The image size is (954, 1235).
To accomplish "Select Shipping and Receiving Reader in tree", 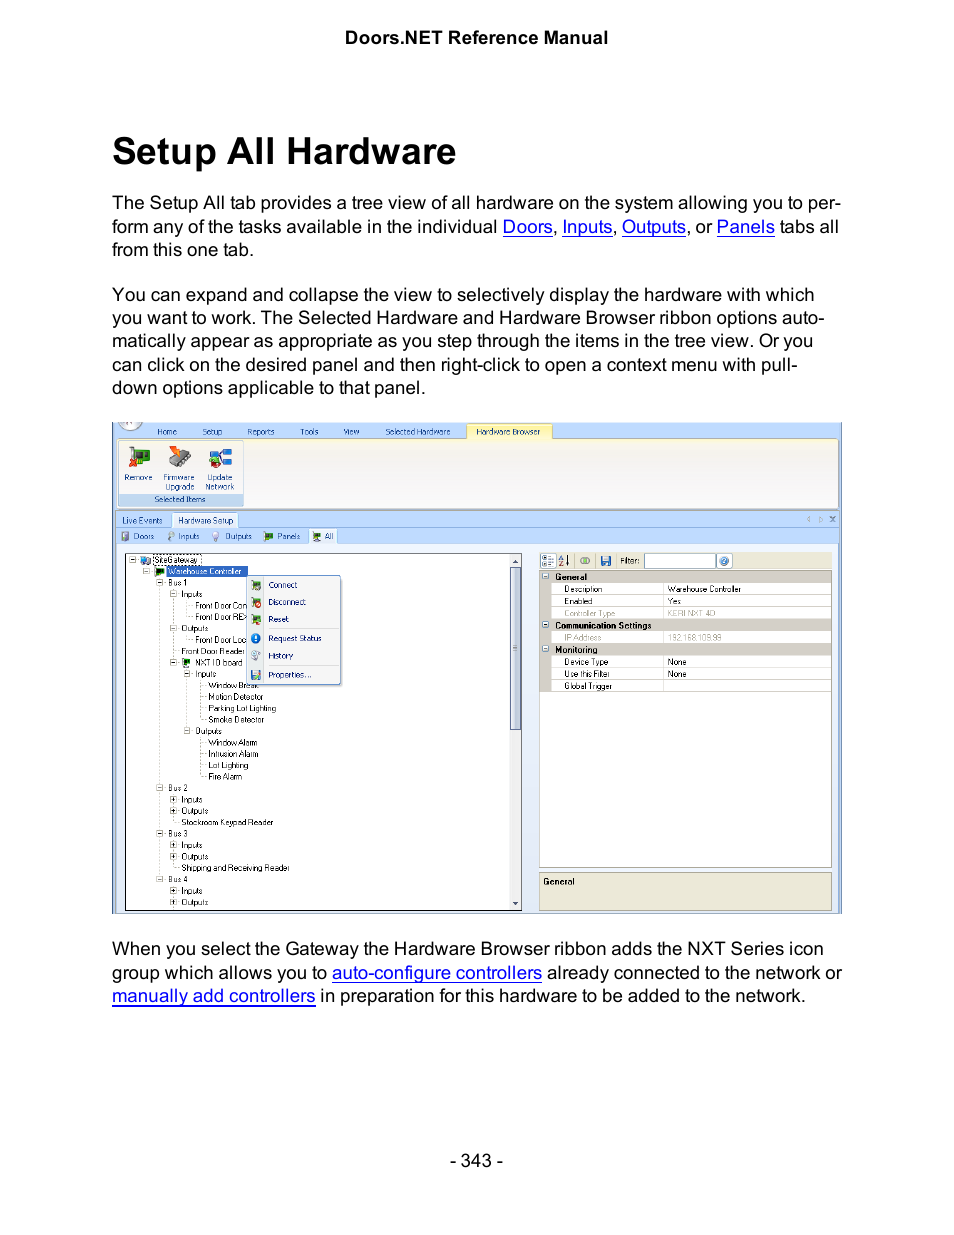I will [x=235, y=868].
